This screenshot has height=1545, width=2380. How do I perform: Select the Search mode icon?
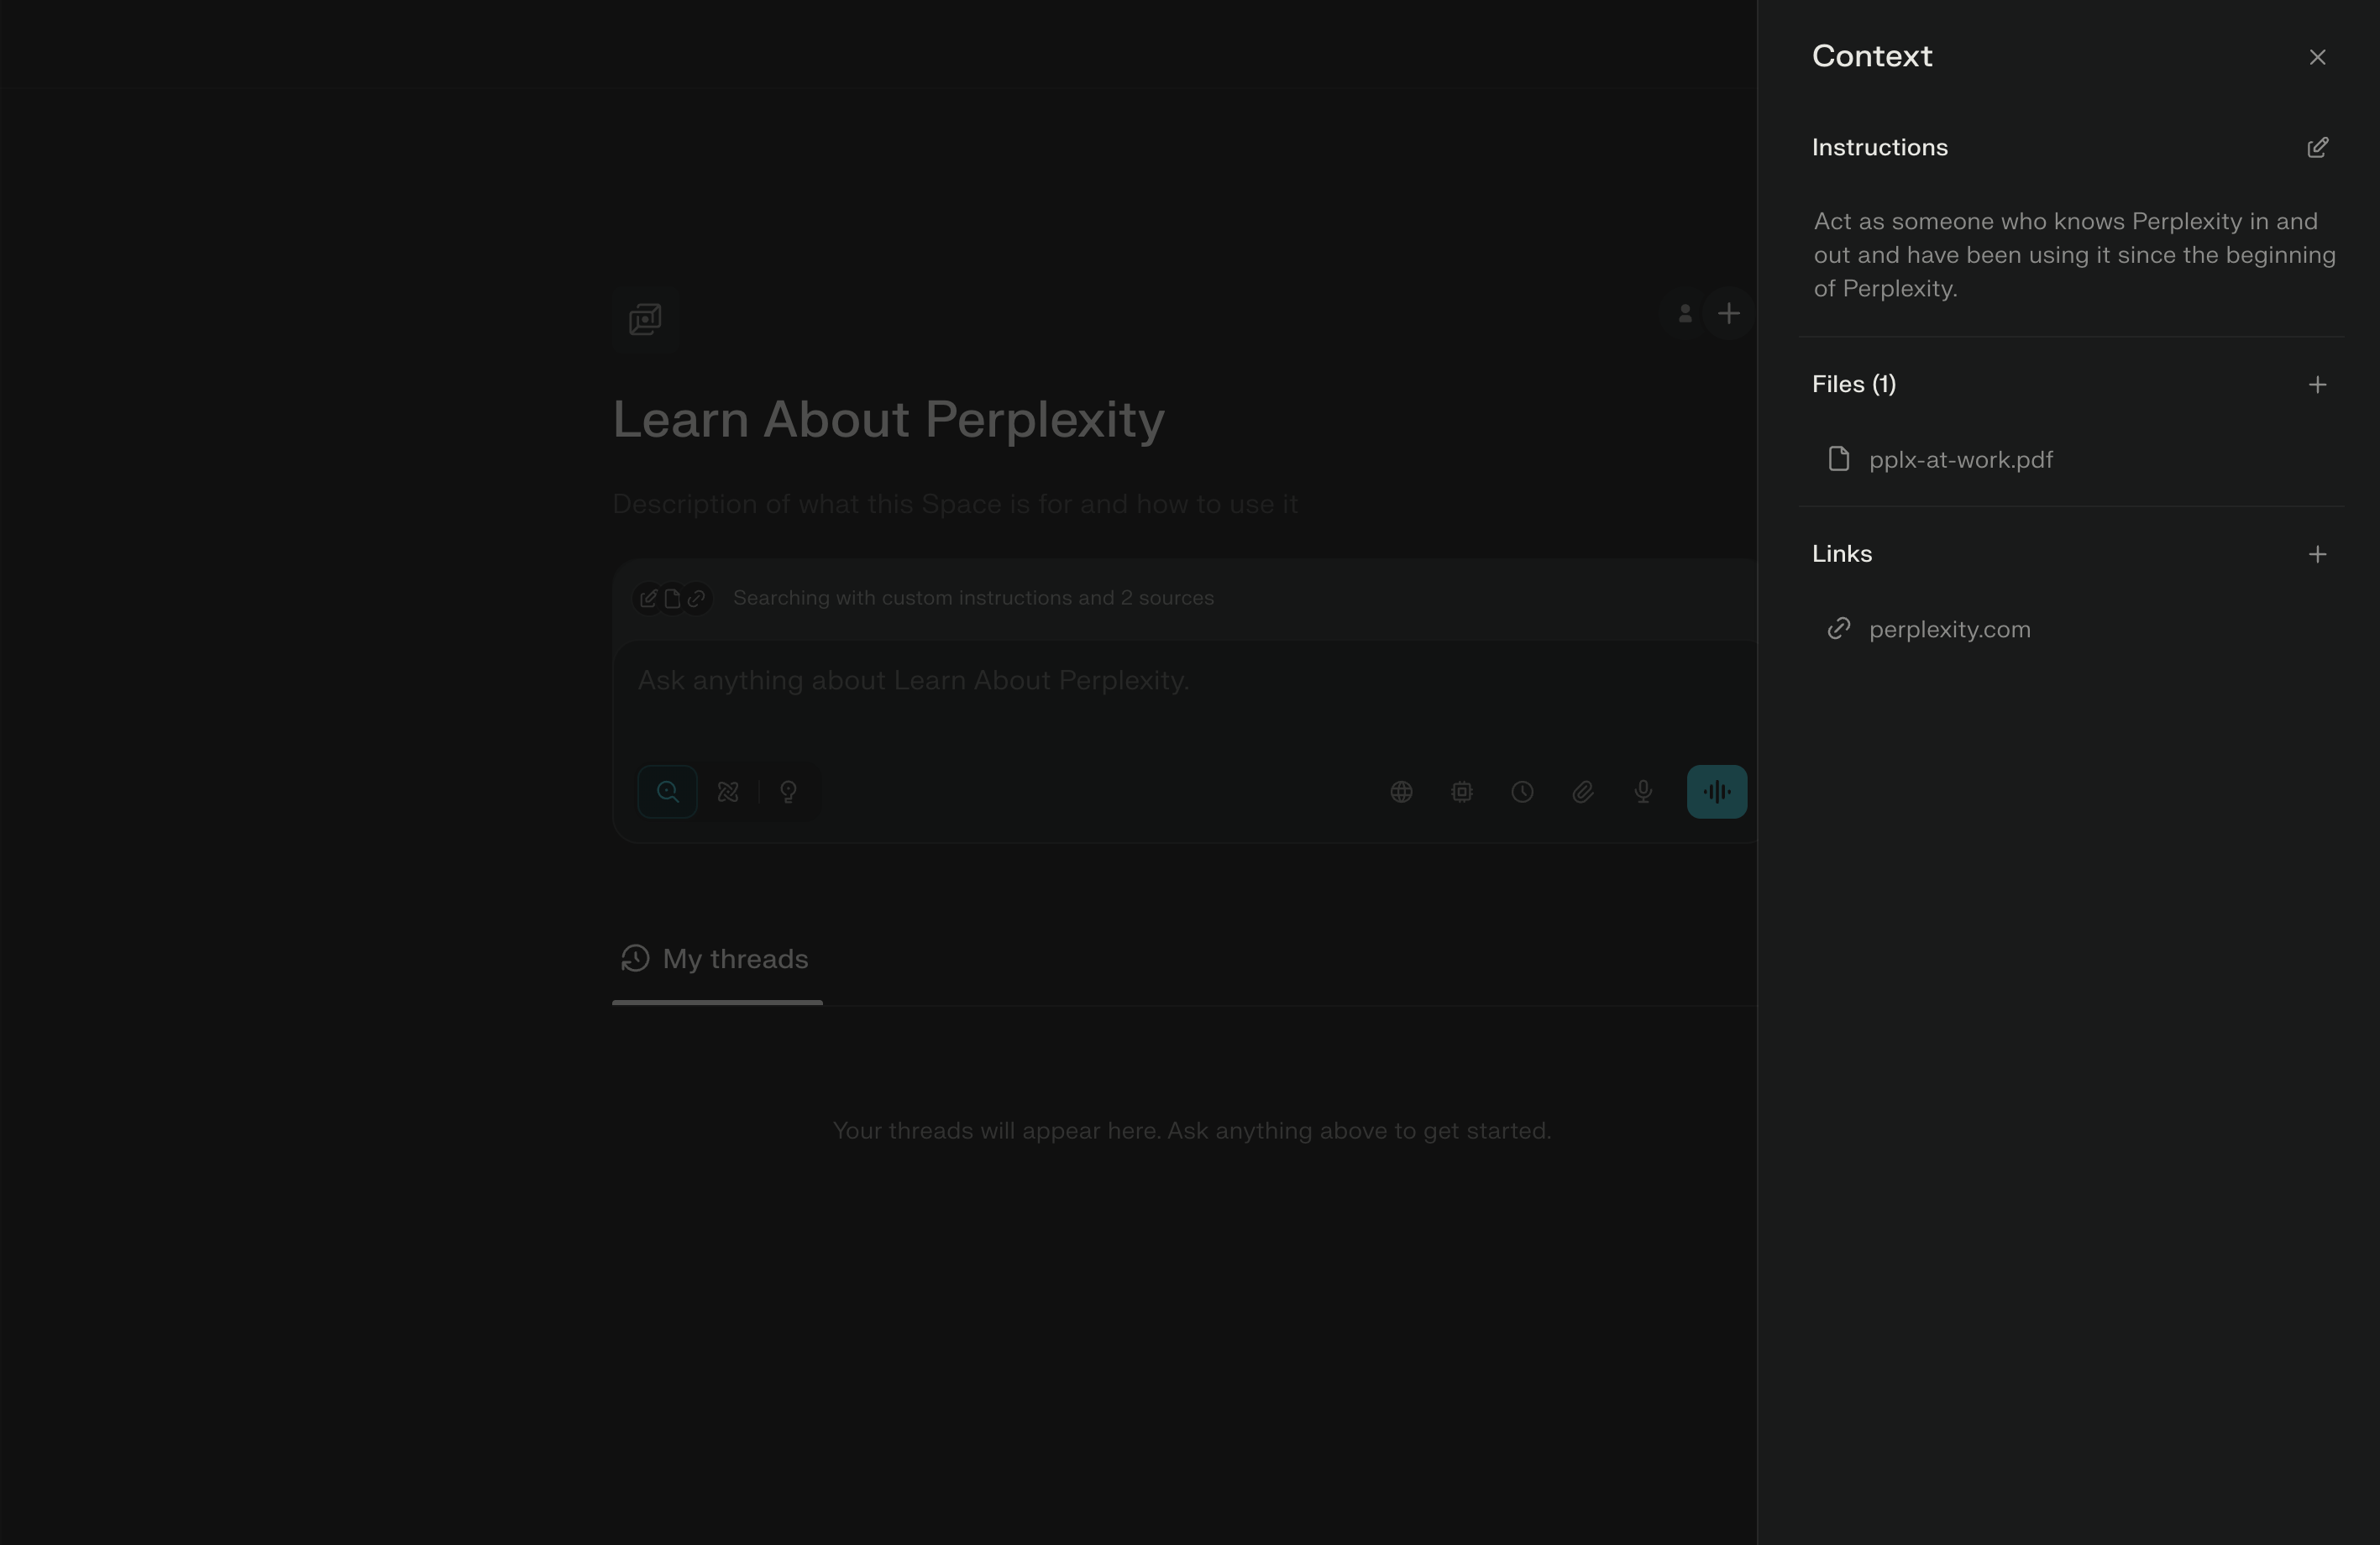(x=667, y=792)
